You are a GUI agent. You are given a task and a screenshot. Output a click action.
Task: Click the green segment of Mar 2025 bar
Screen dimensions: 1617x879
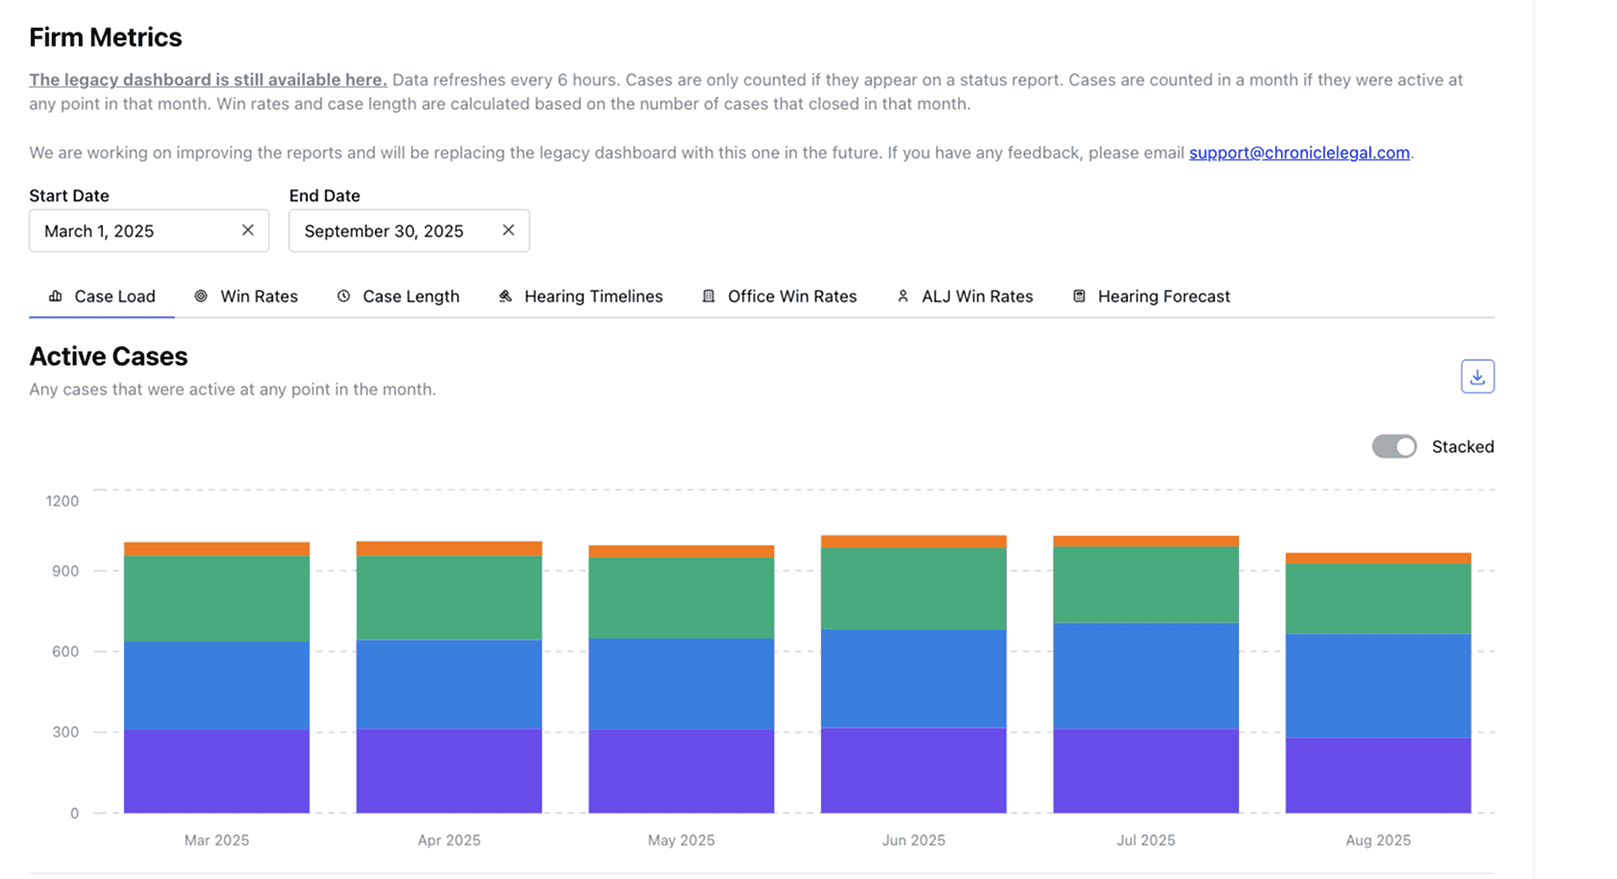click(216, 598)
